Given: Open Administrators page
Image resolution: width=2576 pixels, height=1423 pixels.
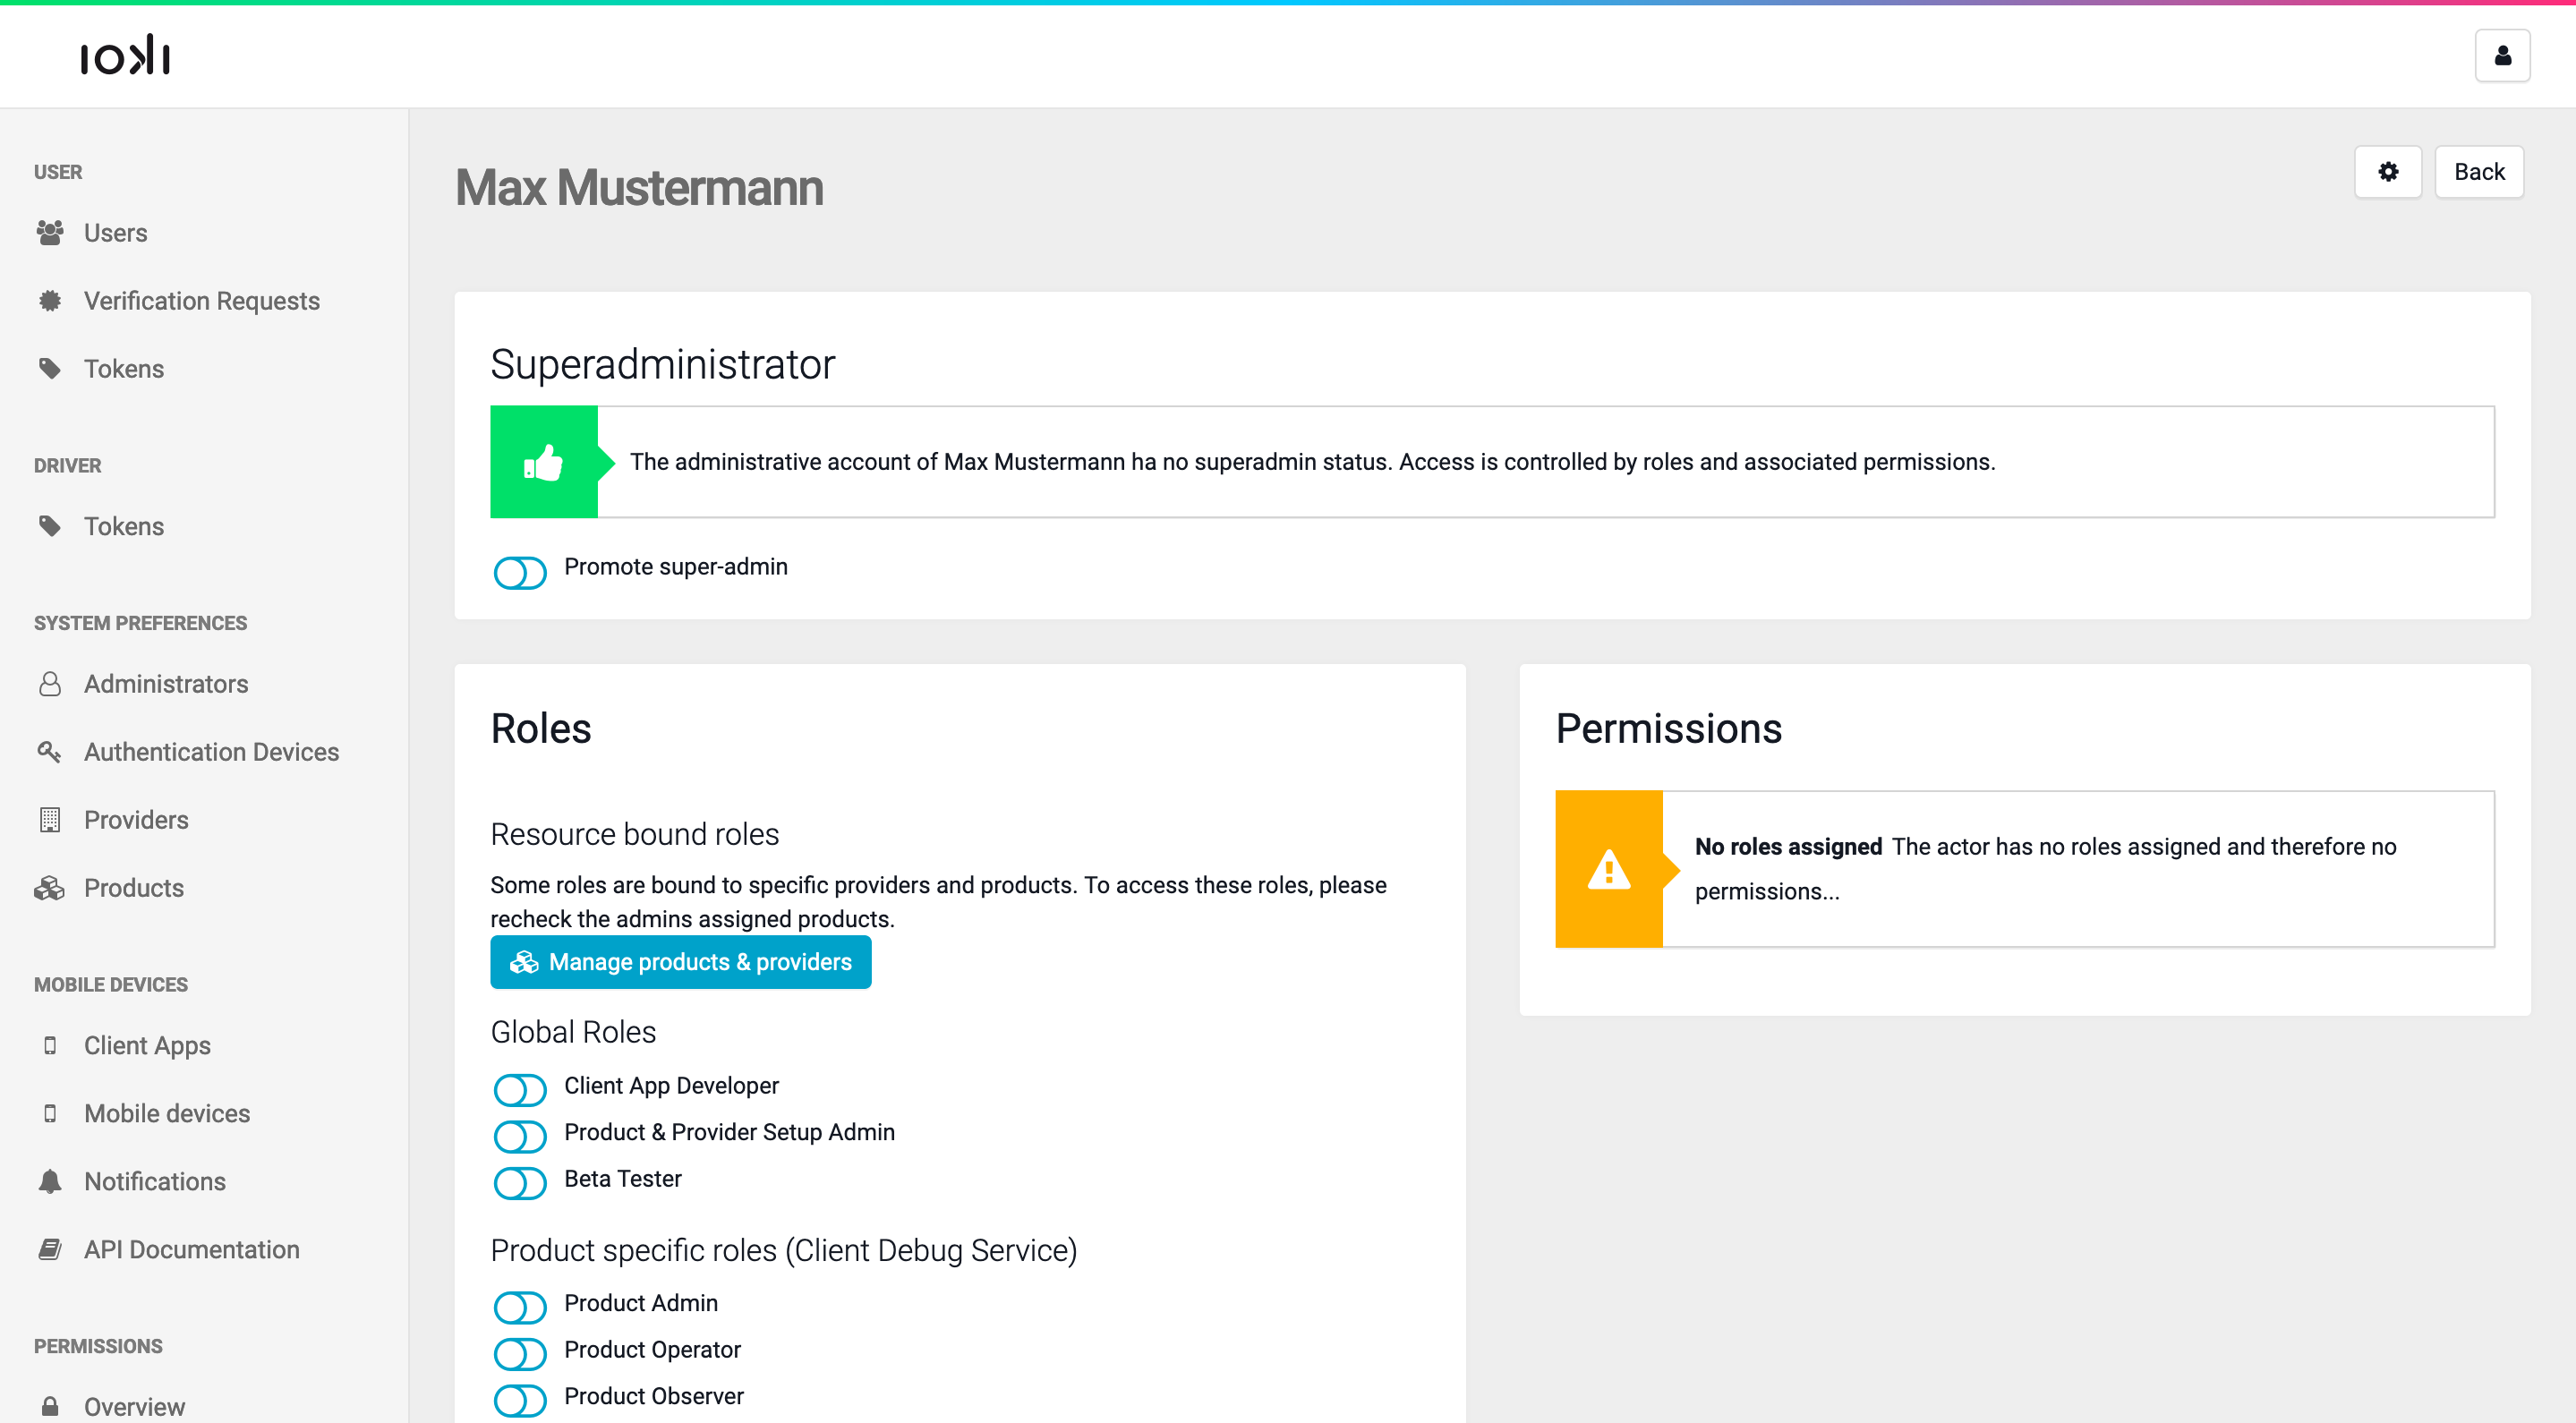Looking at the screenshot, I should click(166, 684).
